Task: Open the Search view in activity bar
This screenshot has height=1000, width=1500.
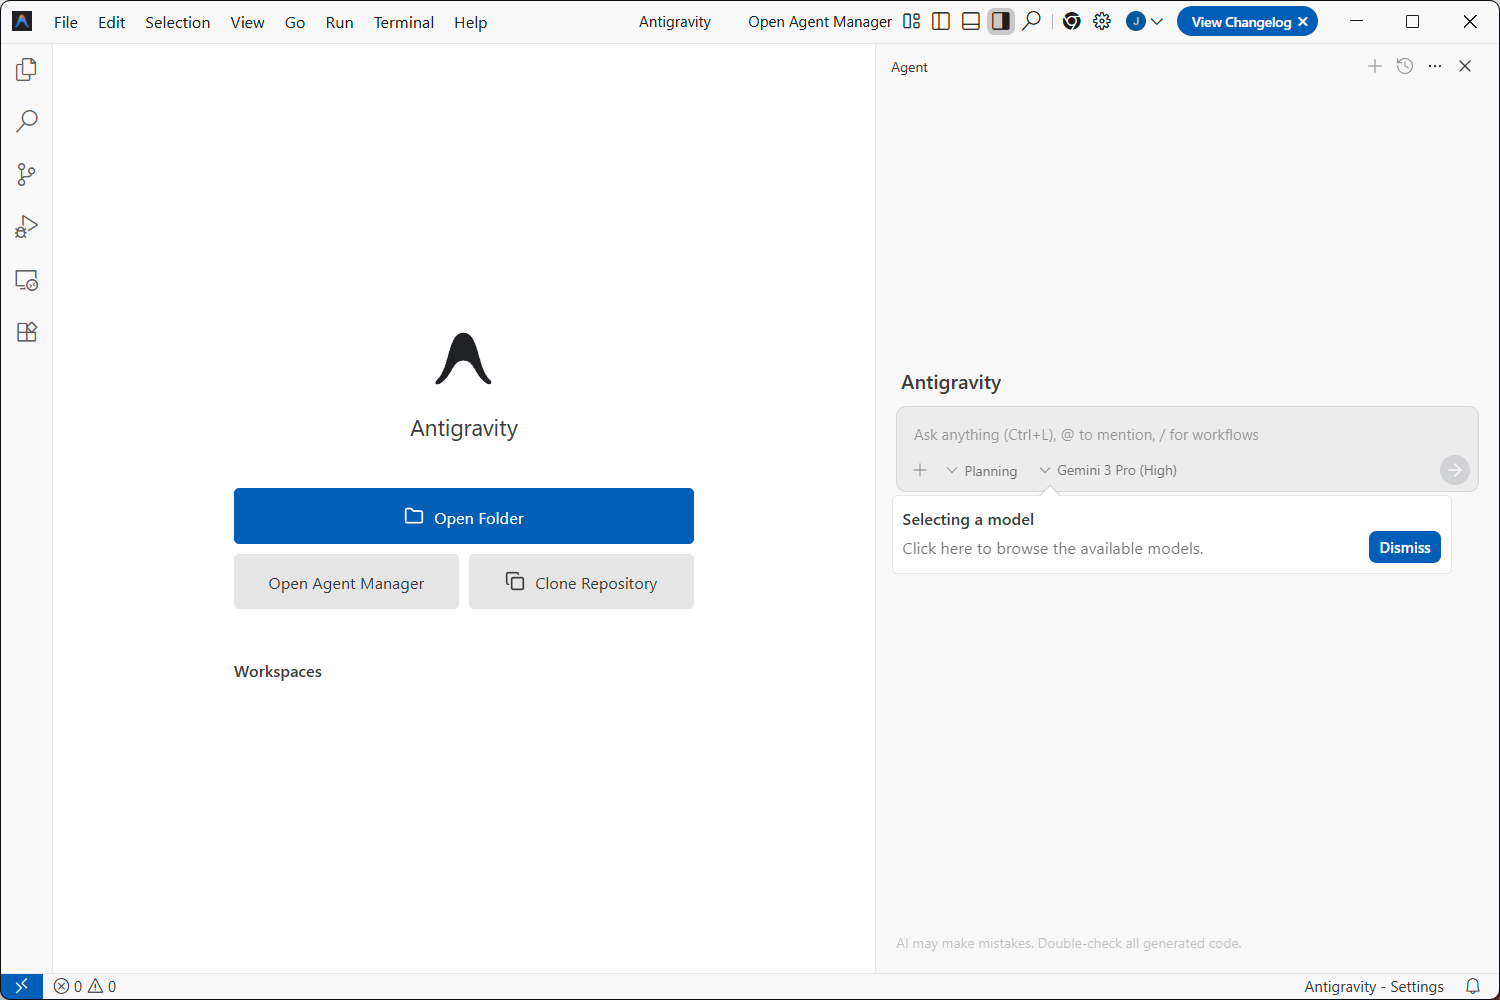Action: pos(27,121)
